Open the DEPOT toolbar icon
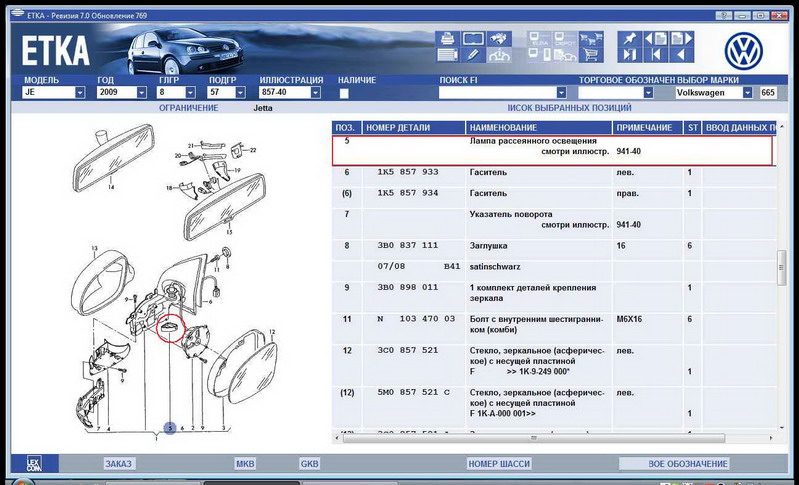799x485 pixels. (x=565, y=39)
